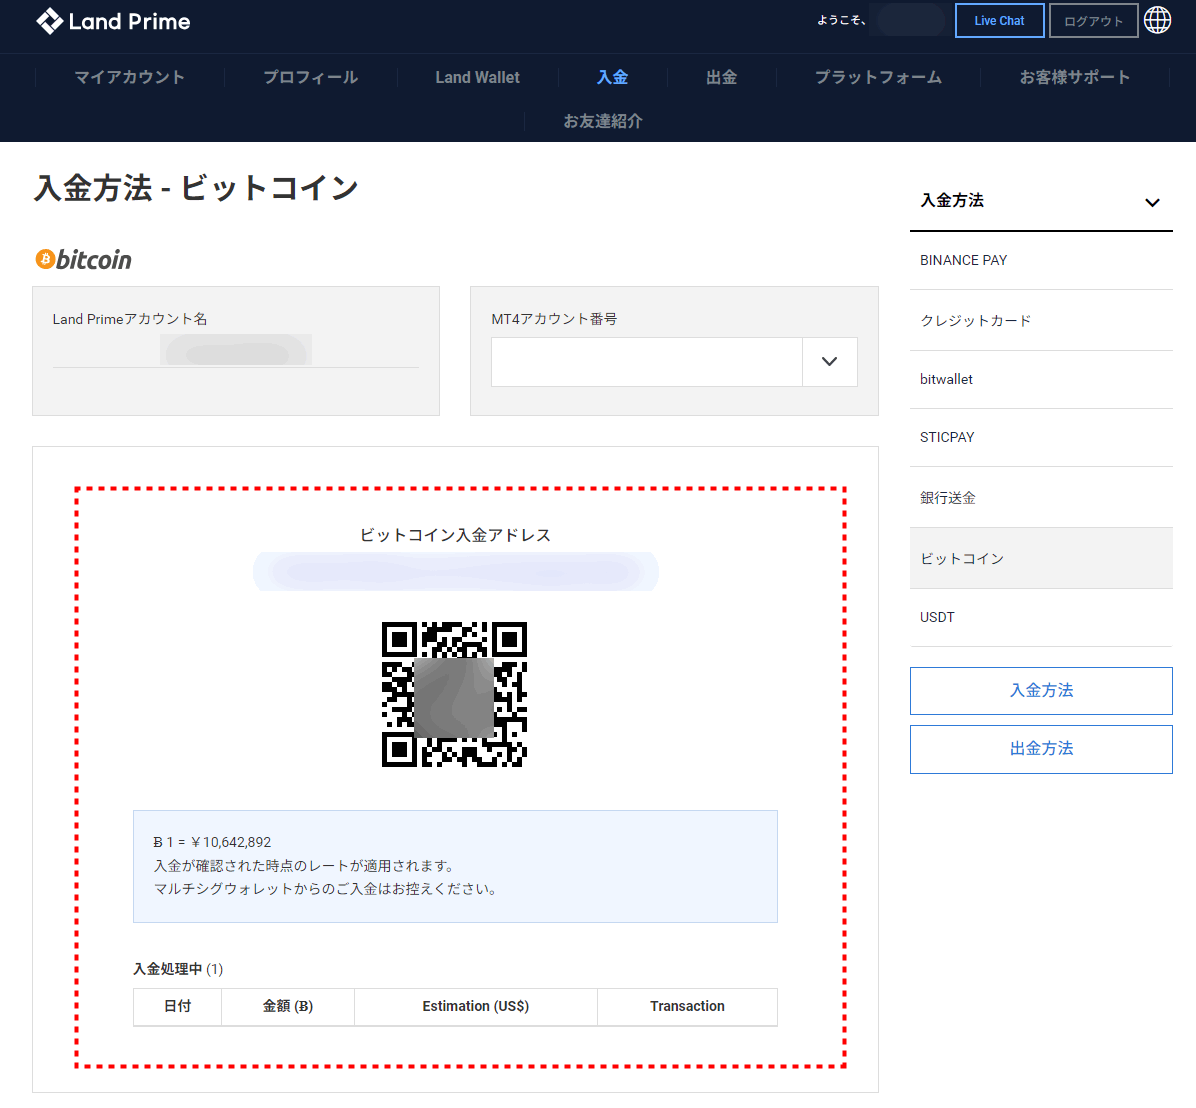Screen dimensions: 1196x1108
Task: Select USDT deposit method
Action: click(x=1040, y=617)
